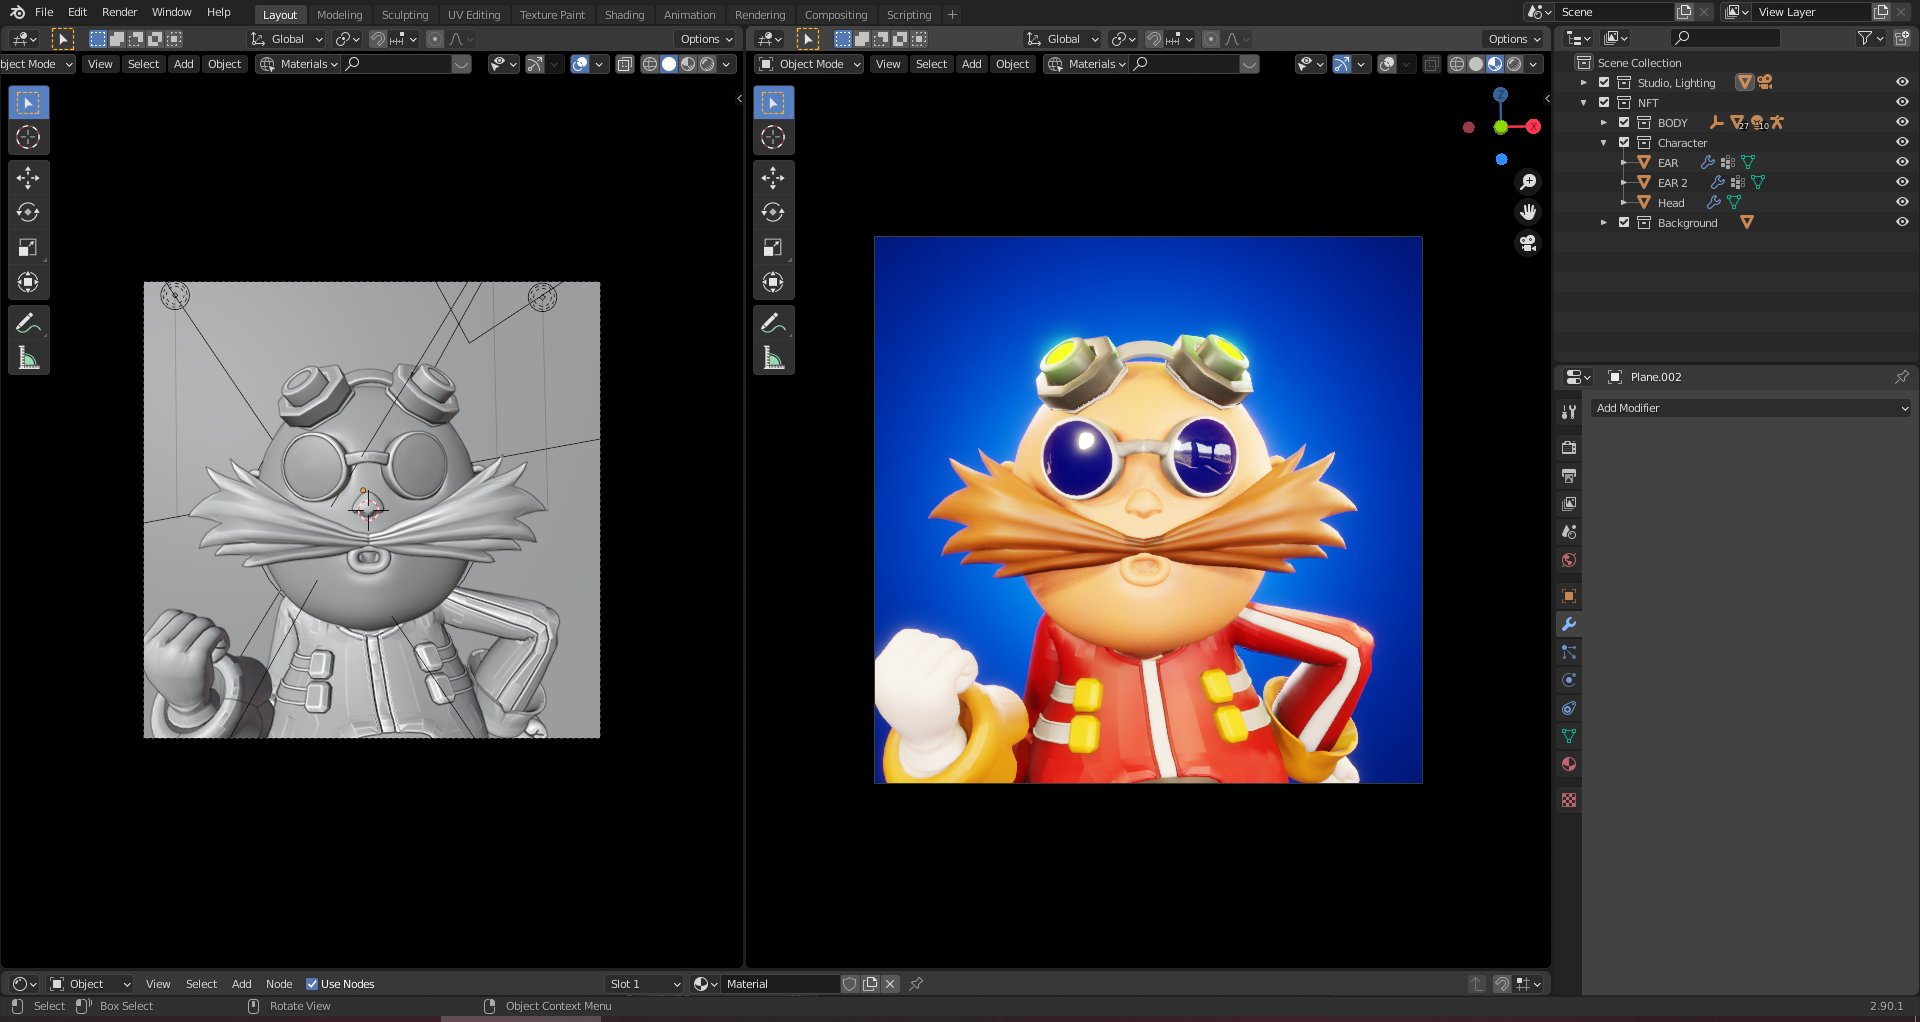Collapse the NFT collection
This screenshot has width=1920, height=1022.
pos(1584,102)
